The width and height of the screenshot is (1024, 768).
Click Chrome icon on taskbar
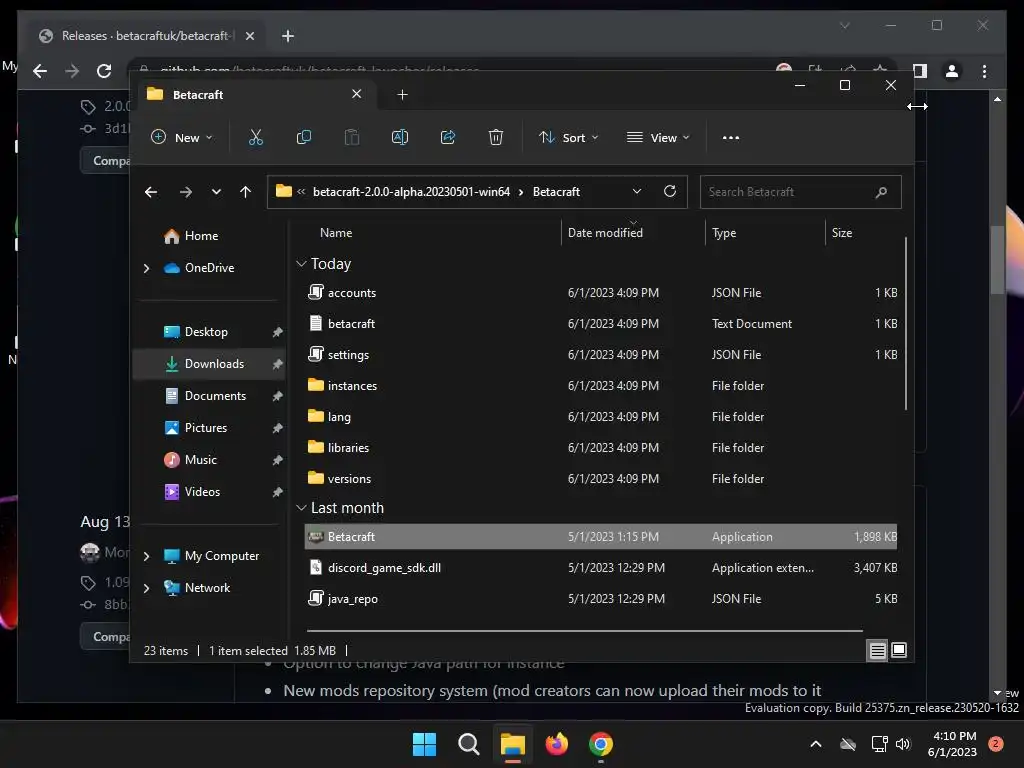point(601,744)
